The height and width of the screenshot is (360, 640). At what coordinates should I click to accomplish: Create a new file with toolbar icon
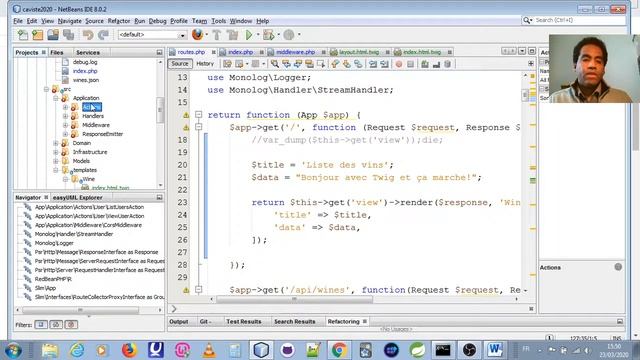pyautogui.click(x=23, y=35)
